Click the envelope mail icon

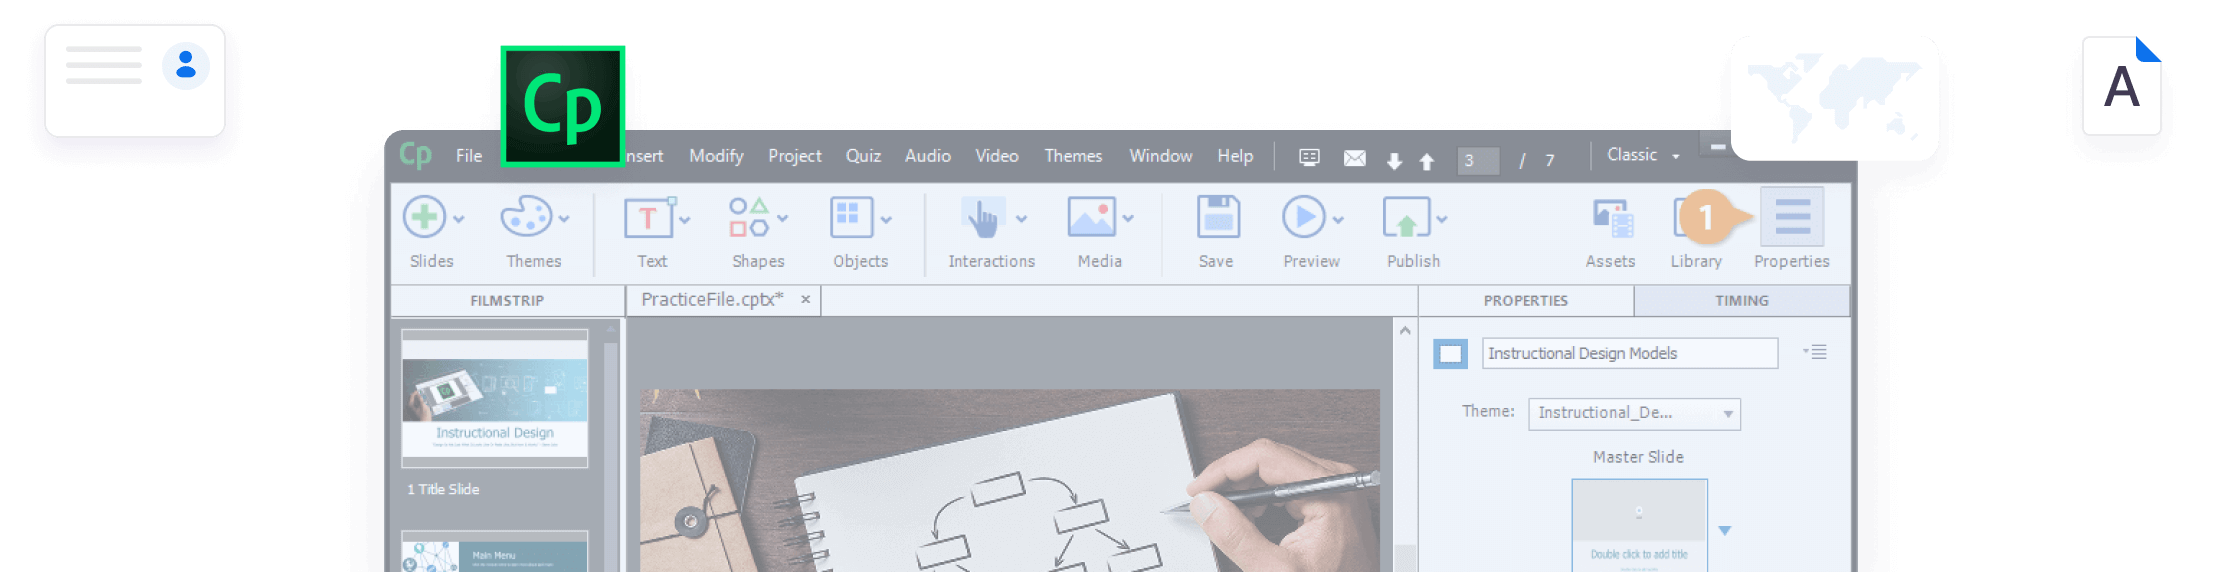(x=1354, y=158)
